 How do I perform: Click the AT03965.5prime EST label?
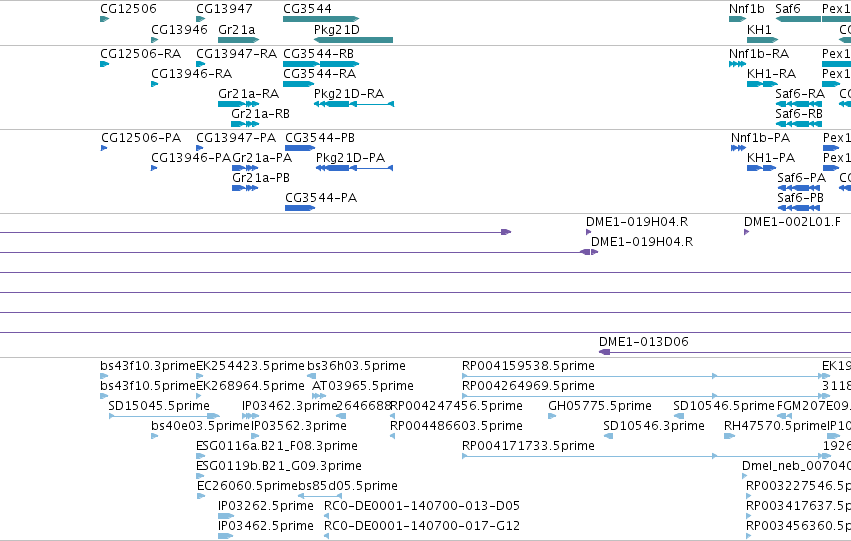click(363, 386)
